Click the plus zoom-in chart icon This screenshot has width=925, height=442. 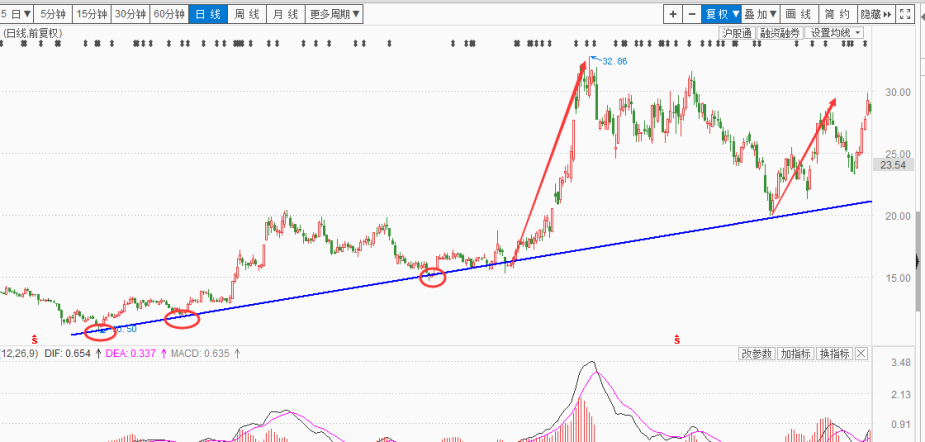click(673, 14)
